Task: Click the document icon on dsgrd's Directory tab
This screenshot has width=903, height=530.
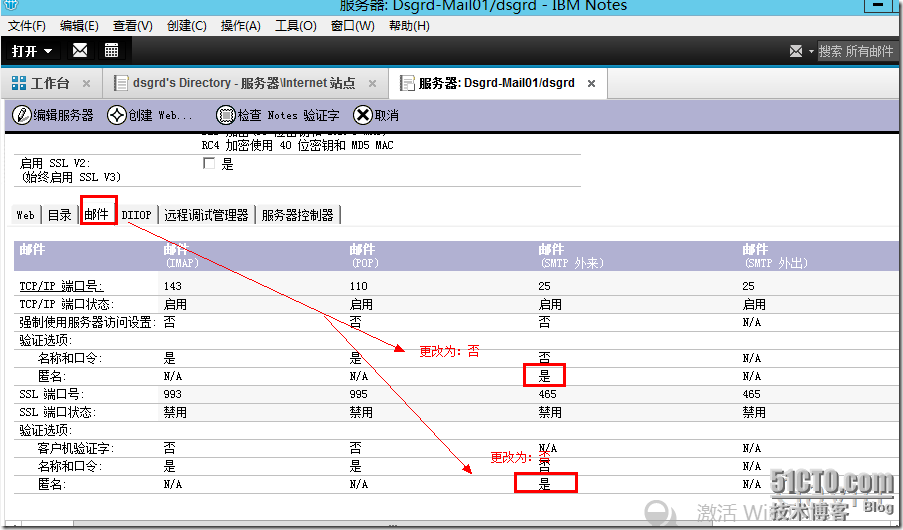Action: (120, 83)
